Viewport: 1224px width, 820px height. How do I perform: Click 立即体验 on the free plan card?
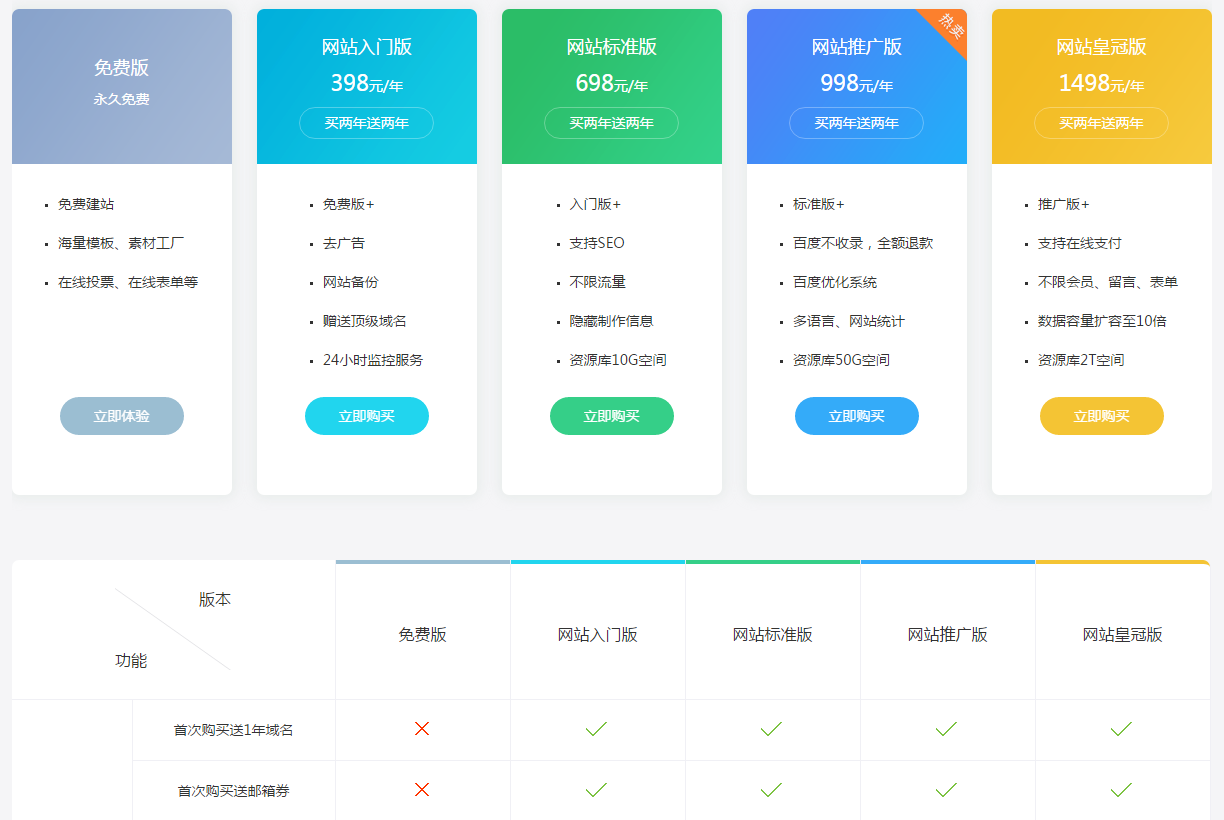122,416
